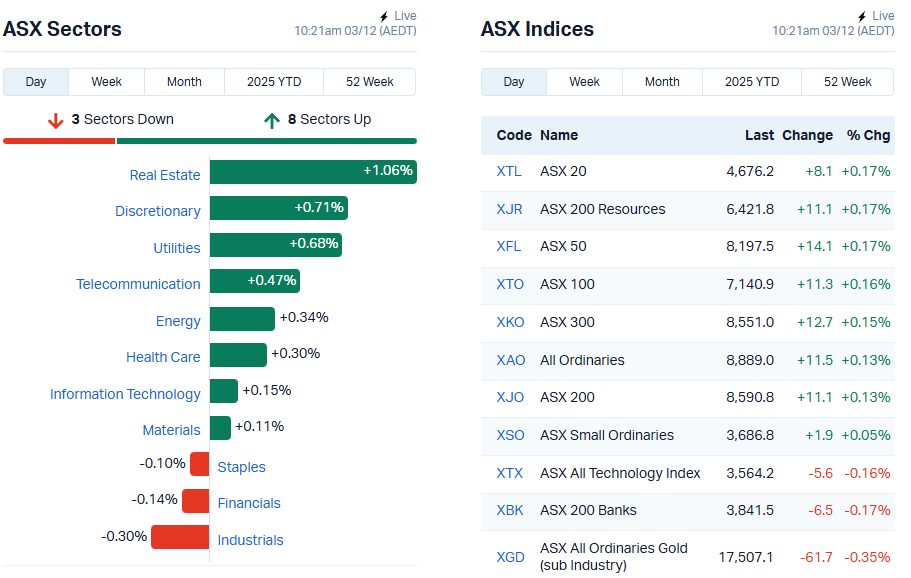The height and width of the screenshot is (578, 911).
Task: Click the Real Estate +1.06% bar
Action: [x=313, y=172]
